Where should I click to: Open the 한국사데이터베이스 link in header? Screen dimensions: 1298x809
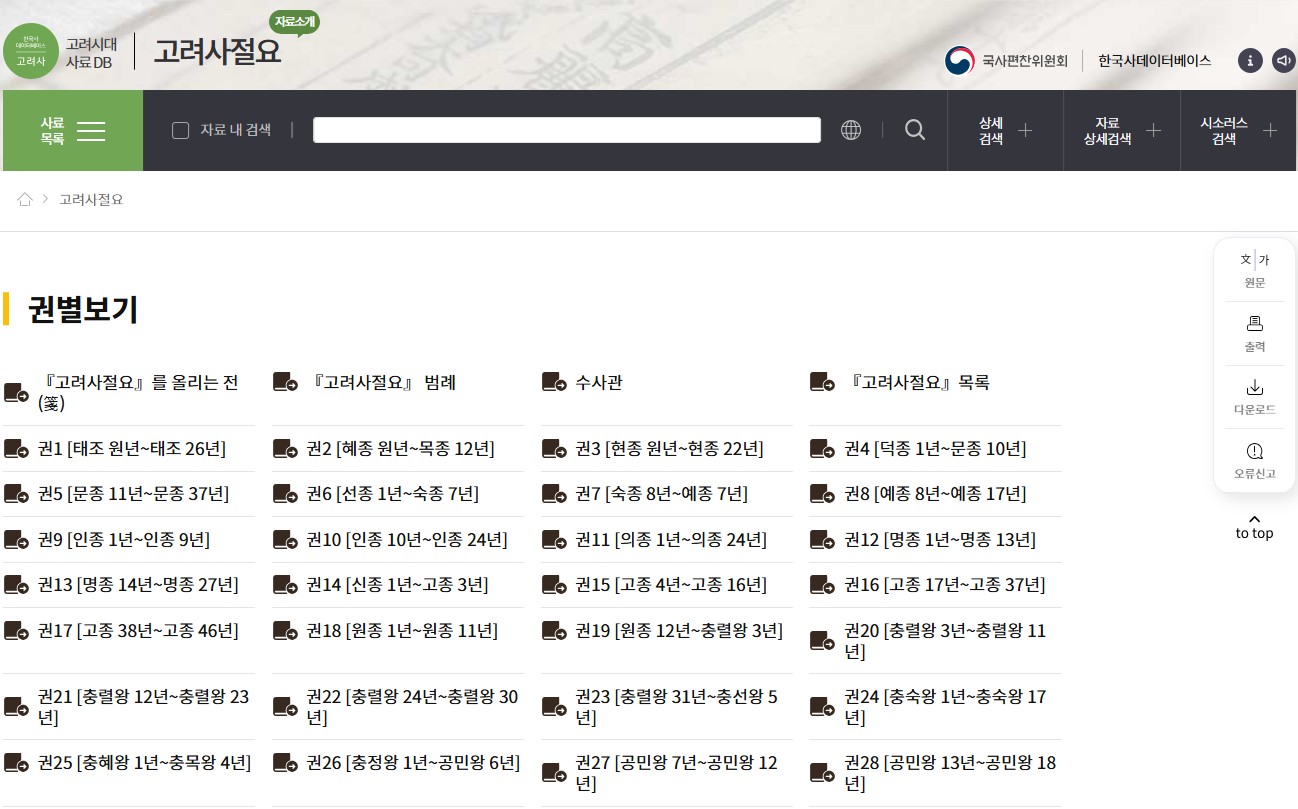click(1154, 61)
